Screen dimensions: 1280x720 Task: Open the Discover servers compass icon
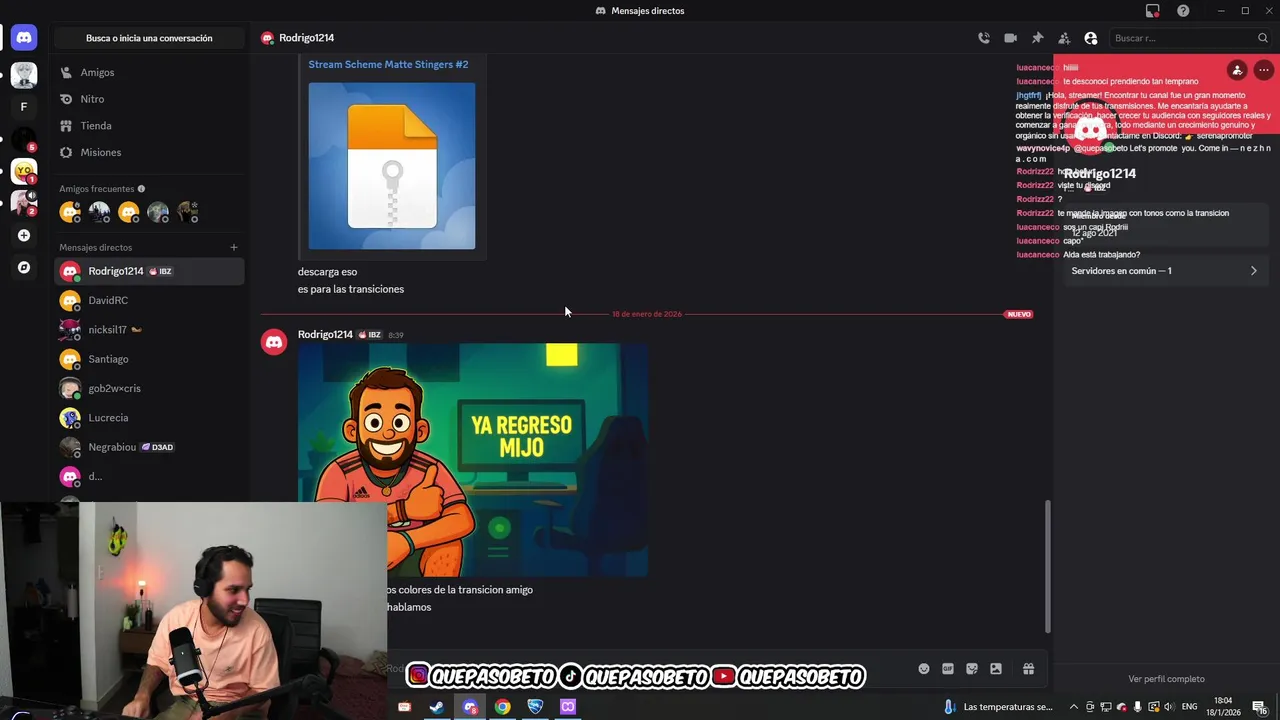pos(24,268)
